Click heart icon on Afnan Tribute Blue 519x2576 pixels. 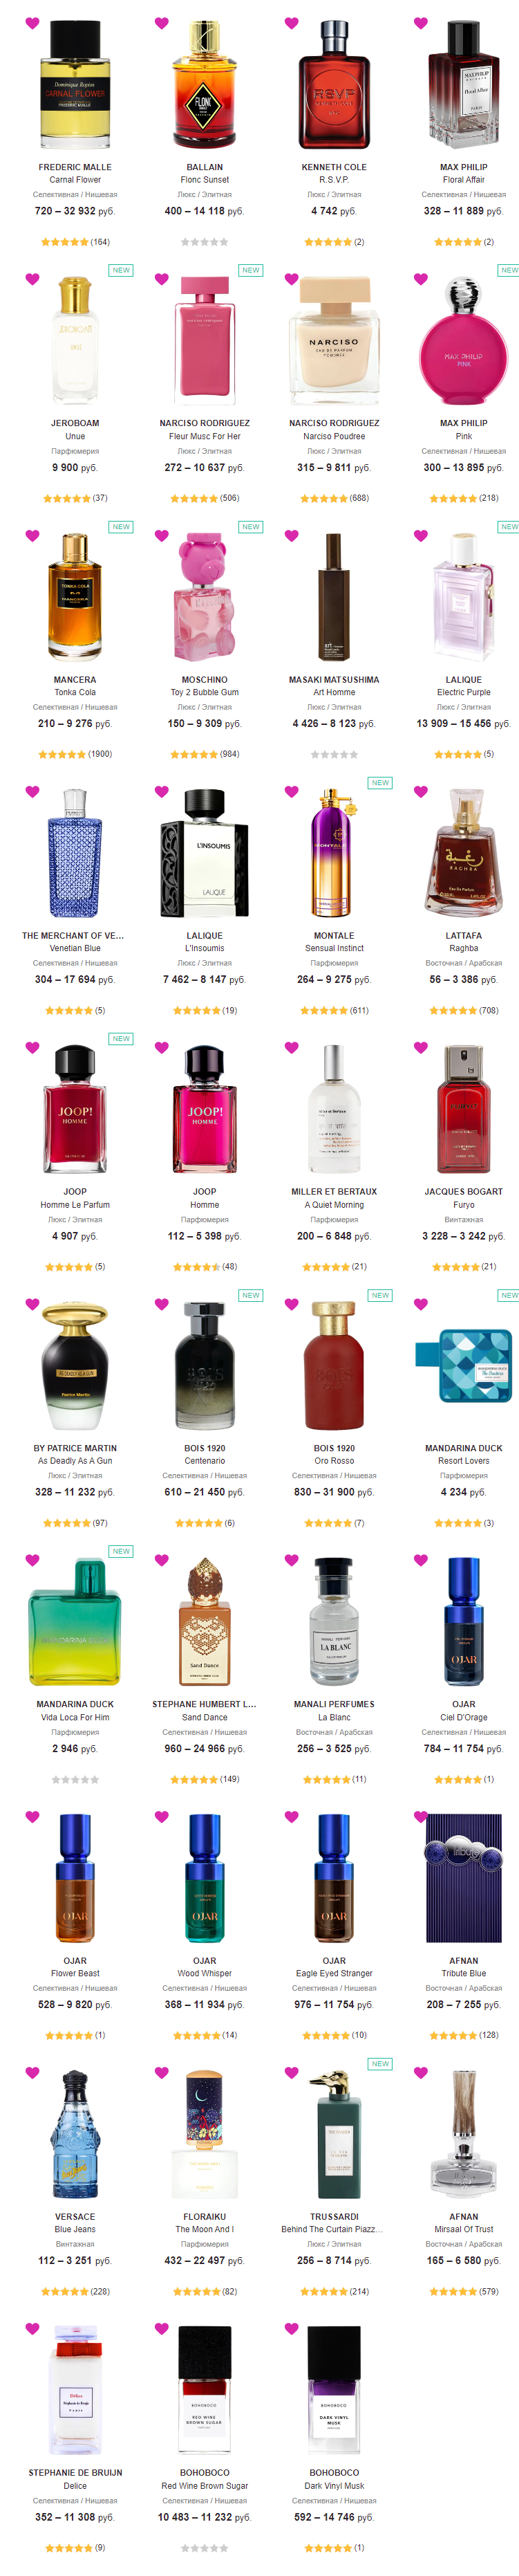tap(421, 1816)
